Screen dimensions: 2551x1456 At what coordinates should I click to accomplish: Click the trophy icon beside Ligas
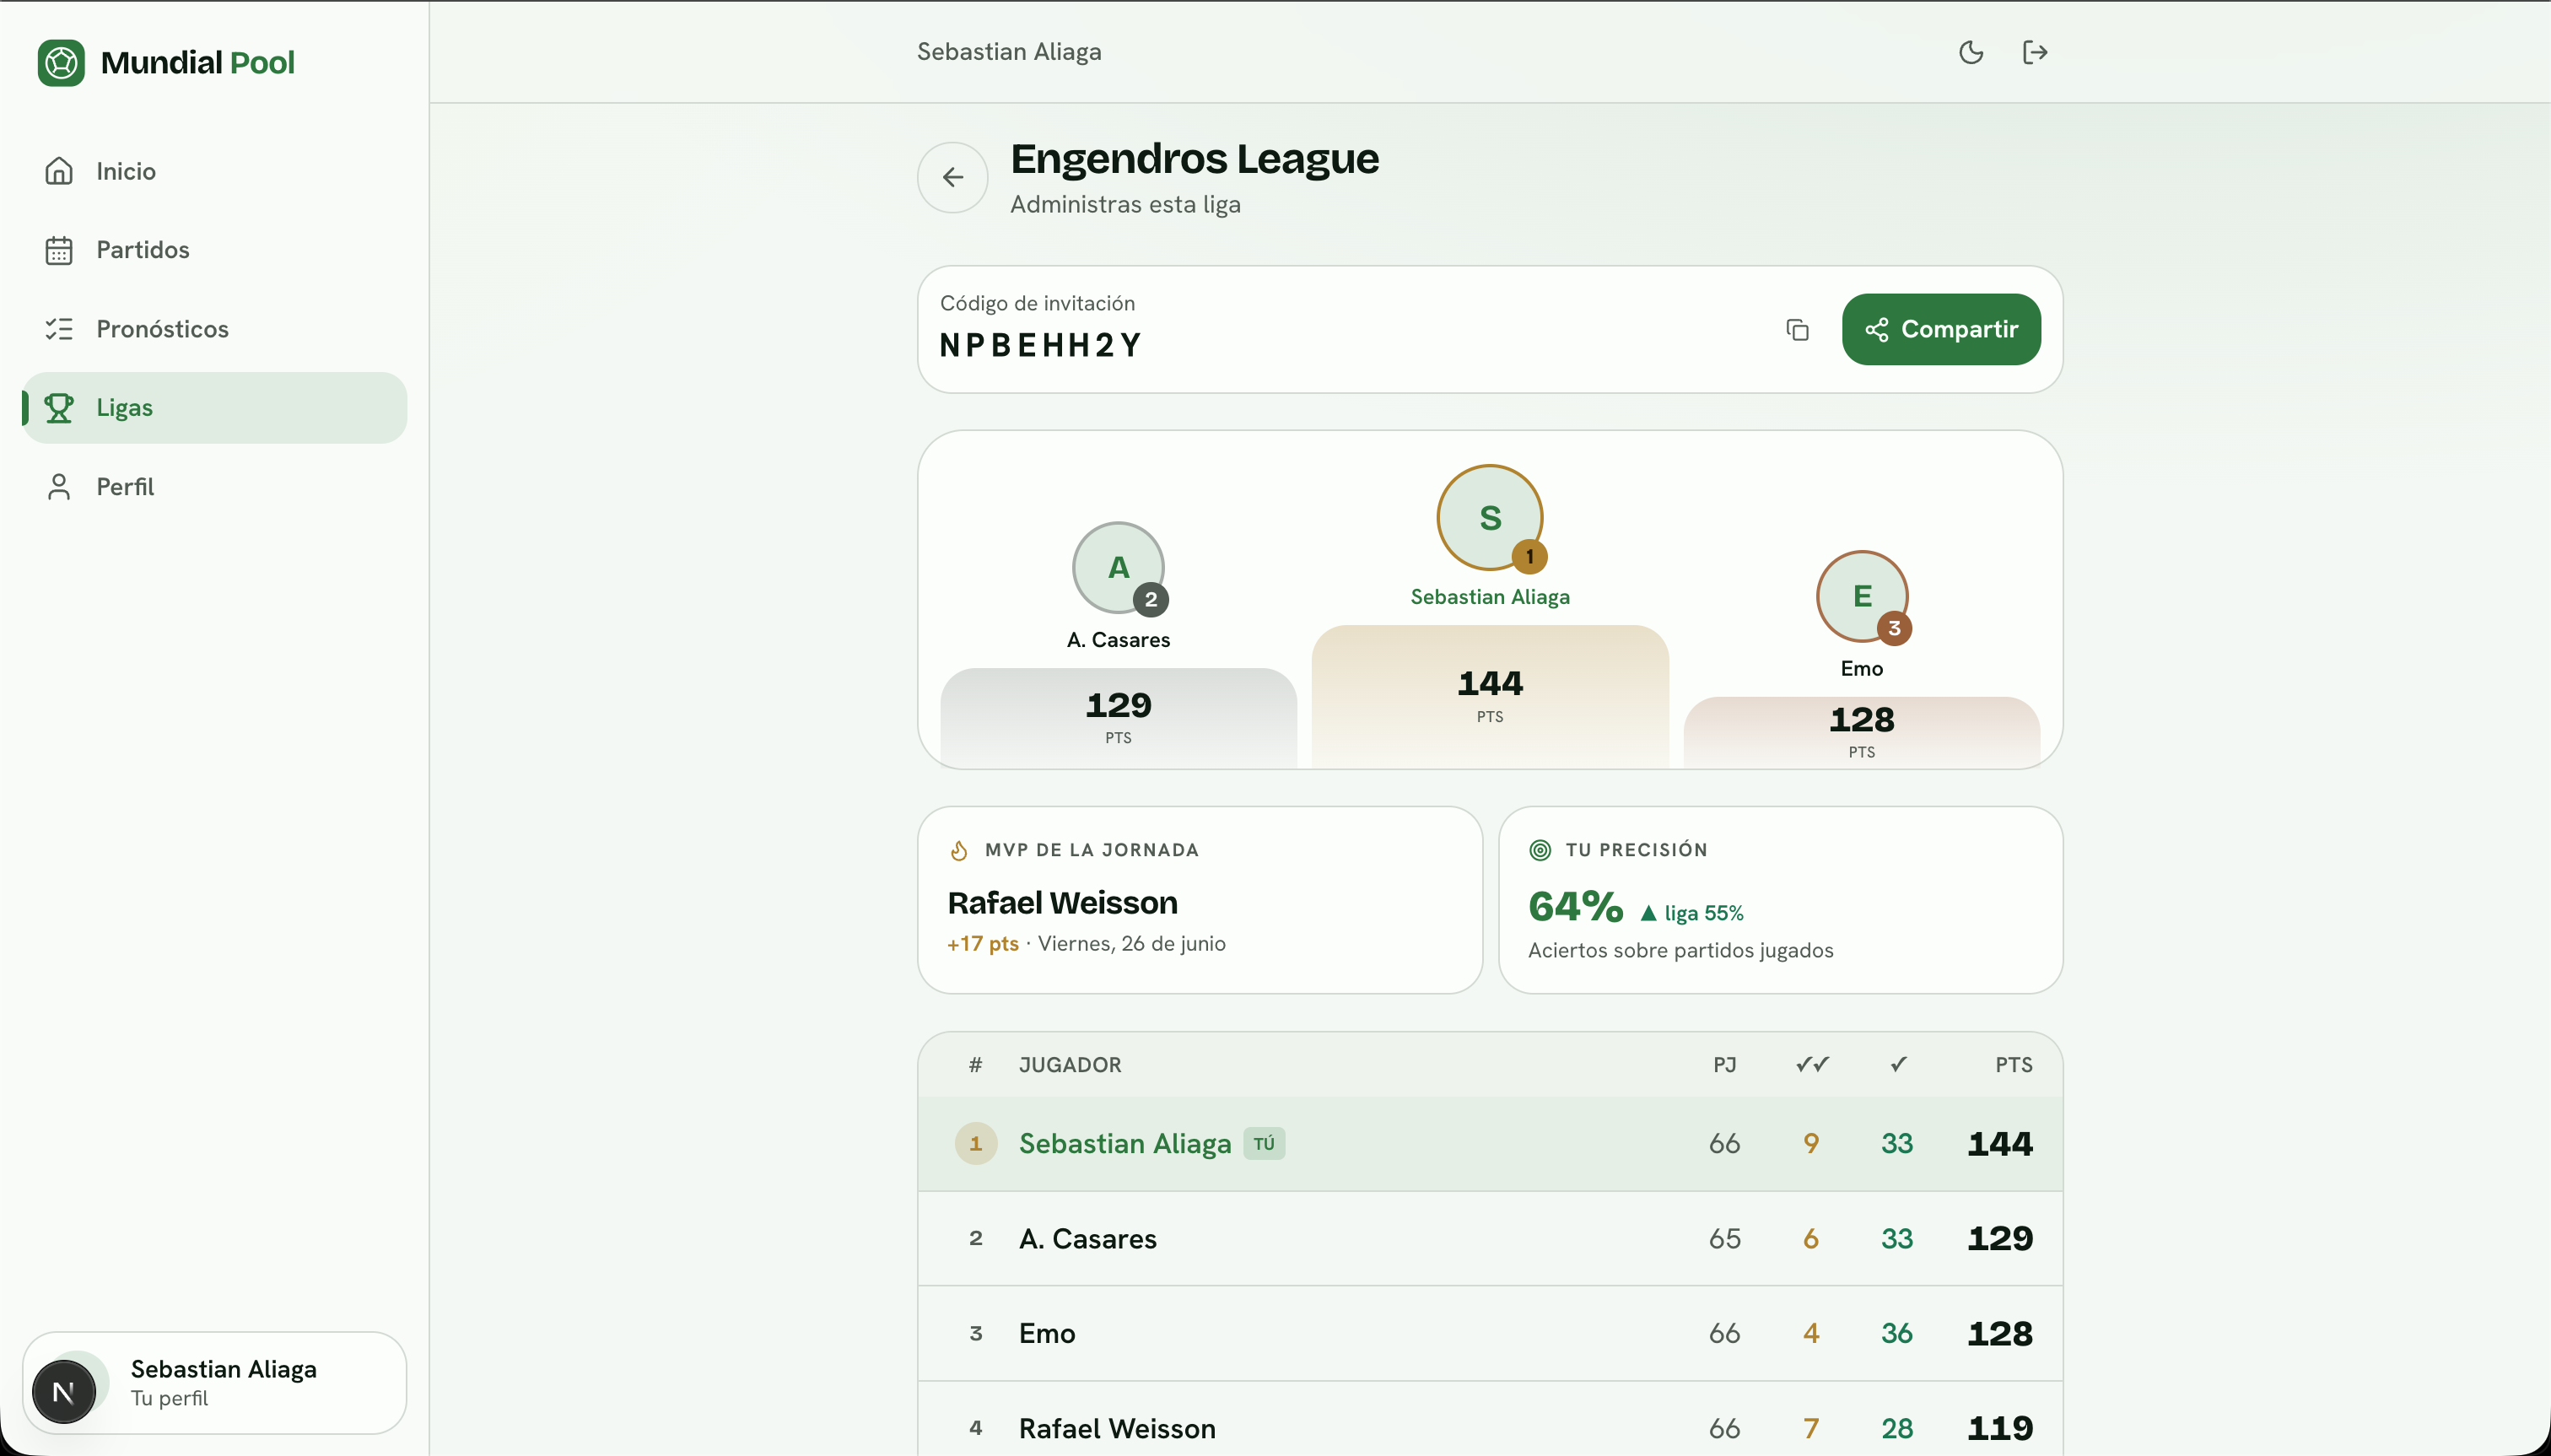tap(59, 408)
